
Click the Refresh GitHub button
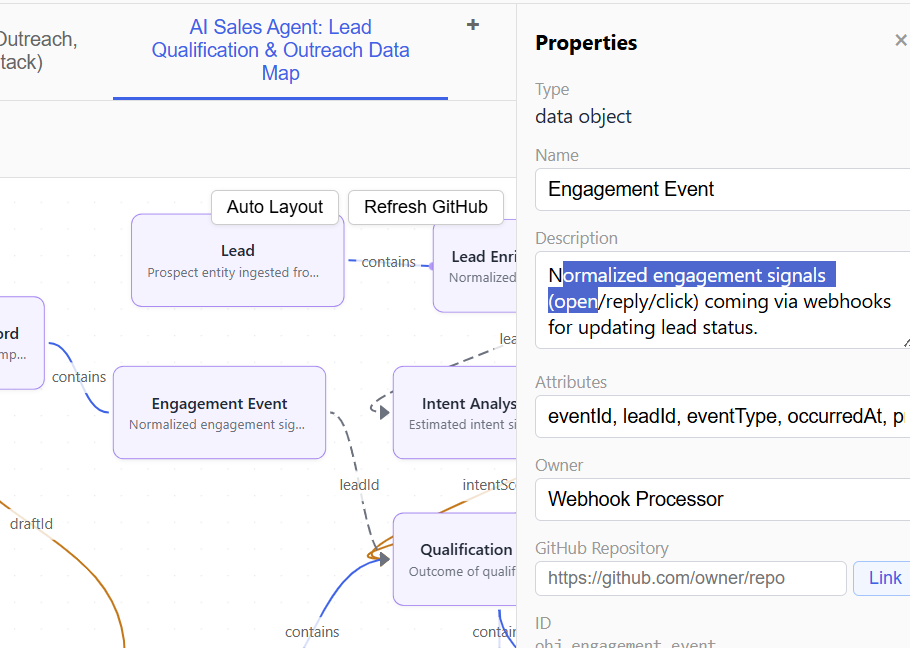[x=425, y=207]
